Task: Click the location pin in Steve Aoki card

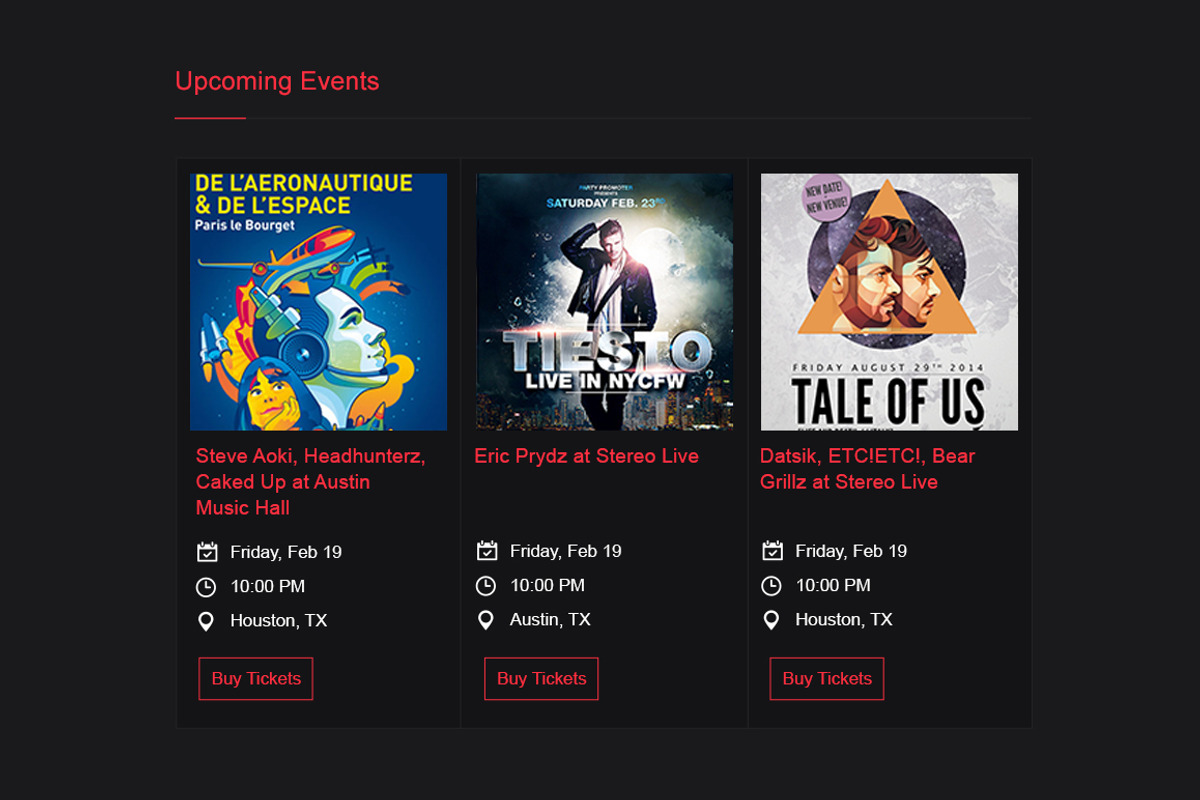Action: (206, 621)
